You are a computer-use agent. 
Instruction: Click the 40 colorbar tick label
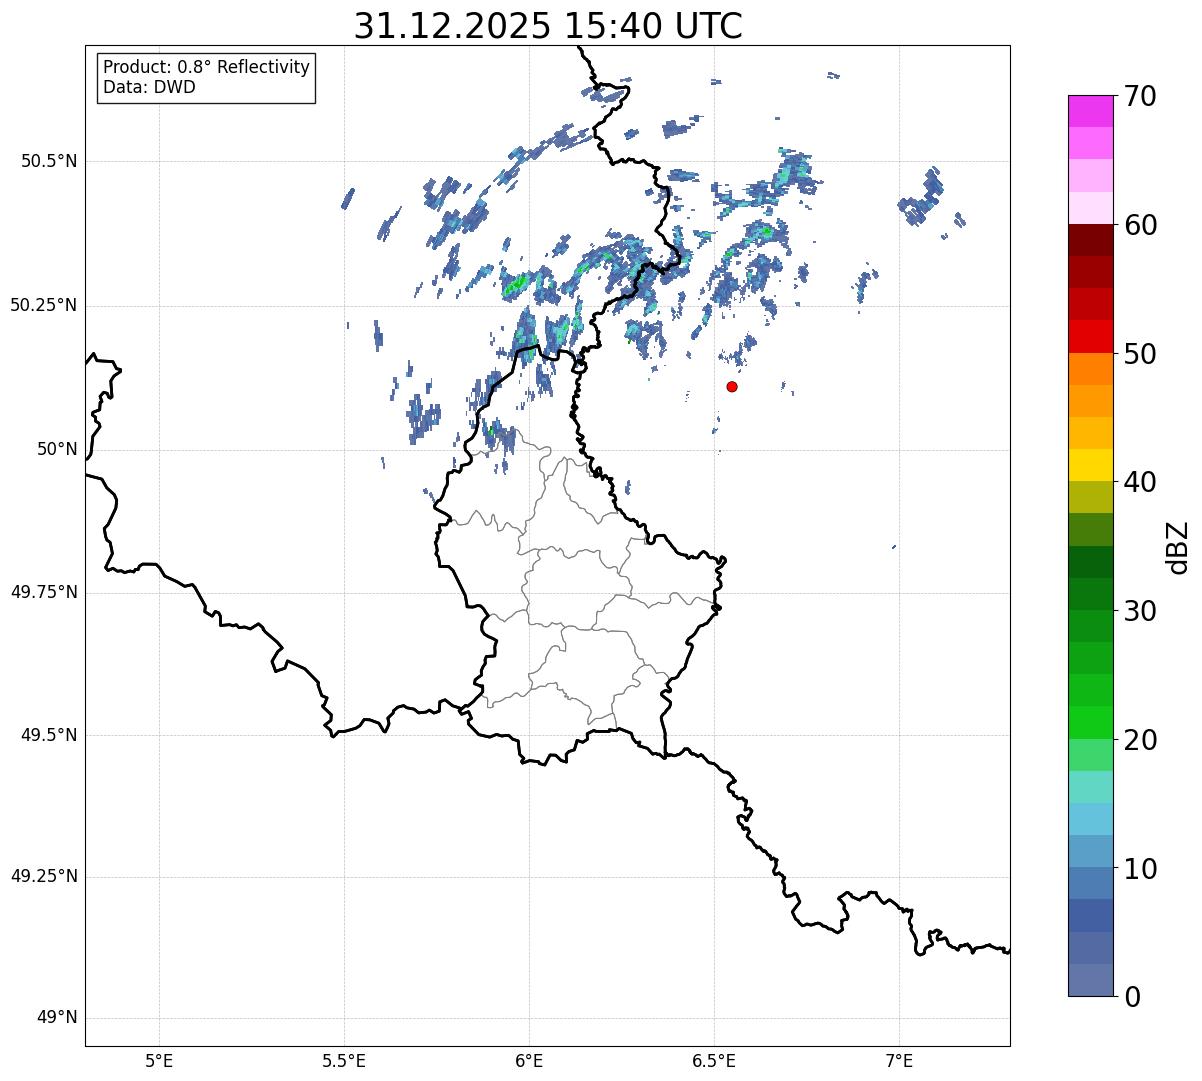(x=1140, y=482)
